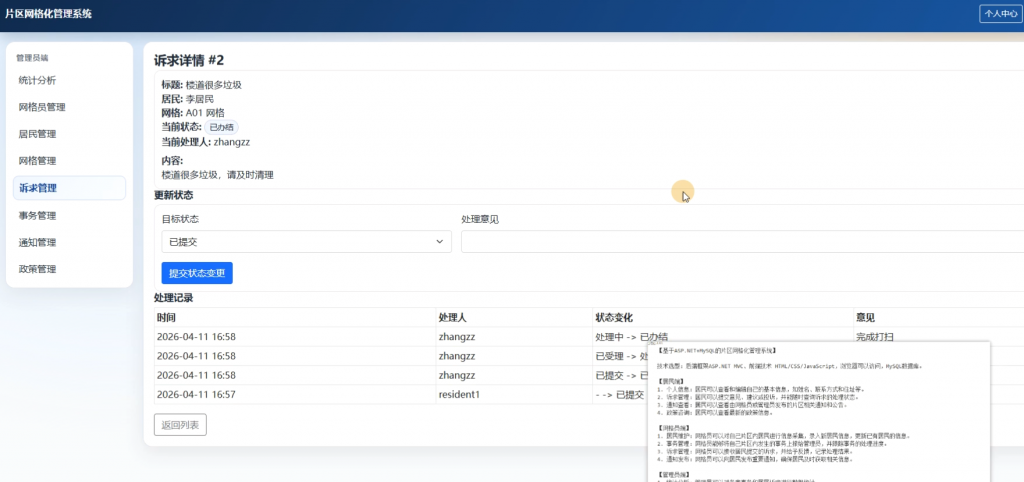Image resolution: width=1024 pixels, height=482 pixels.
Task: Click 诉求详情 #2 heading
Action: coord(189,61)
